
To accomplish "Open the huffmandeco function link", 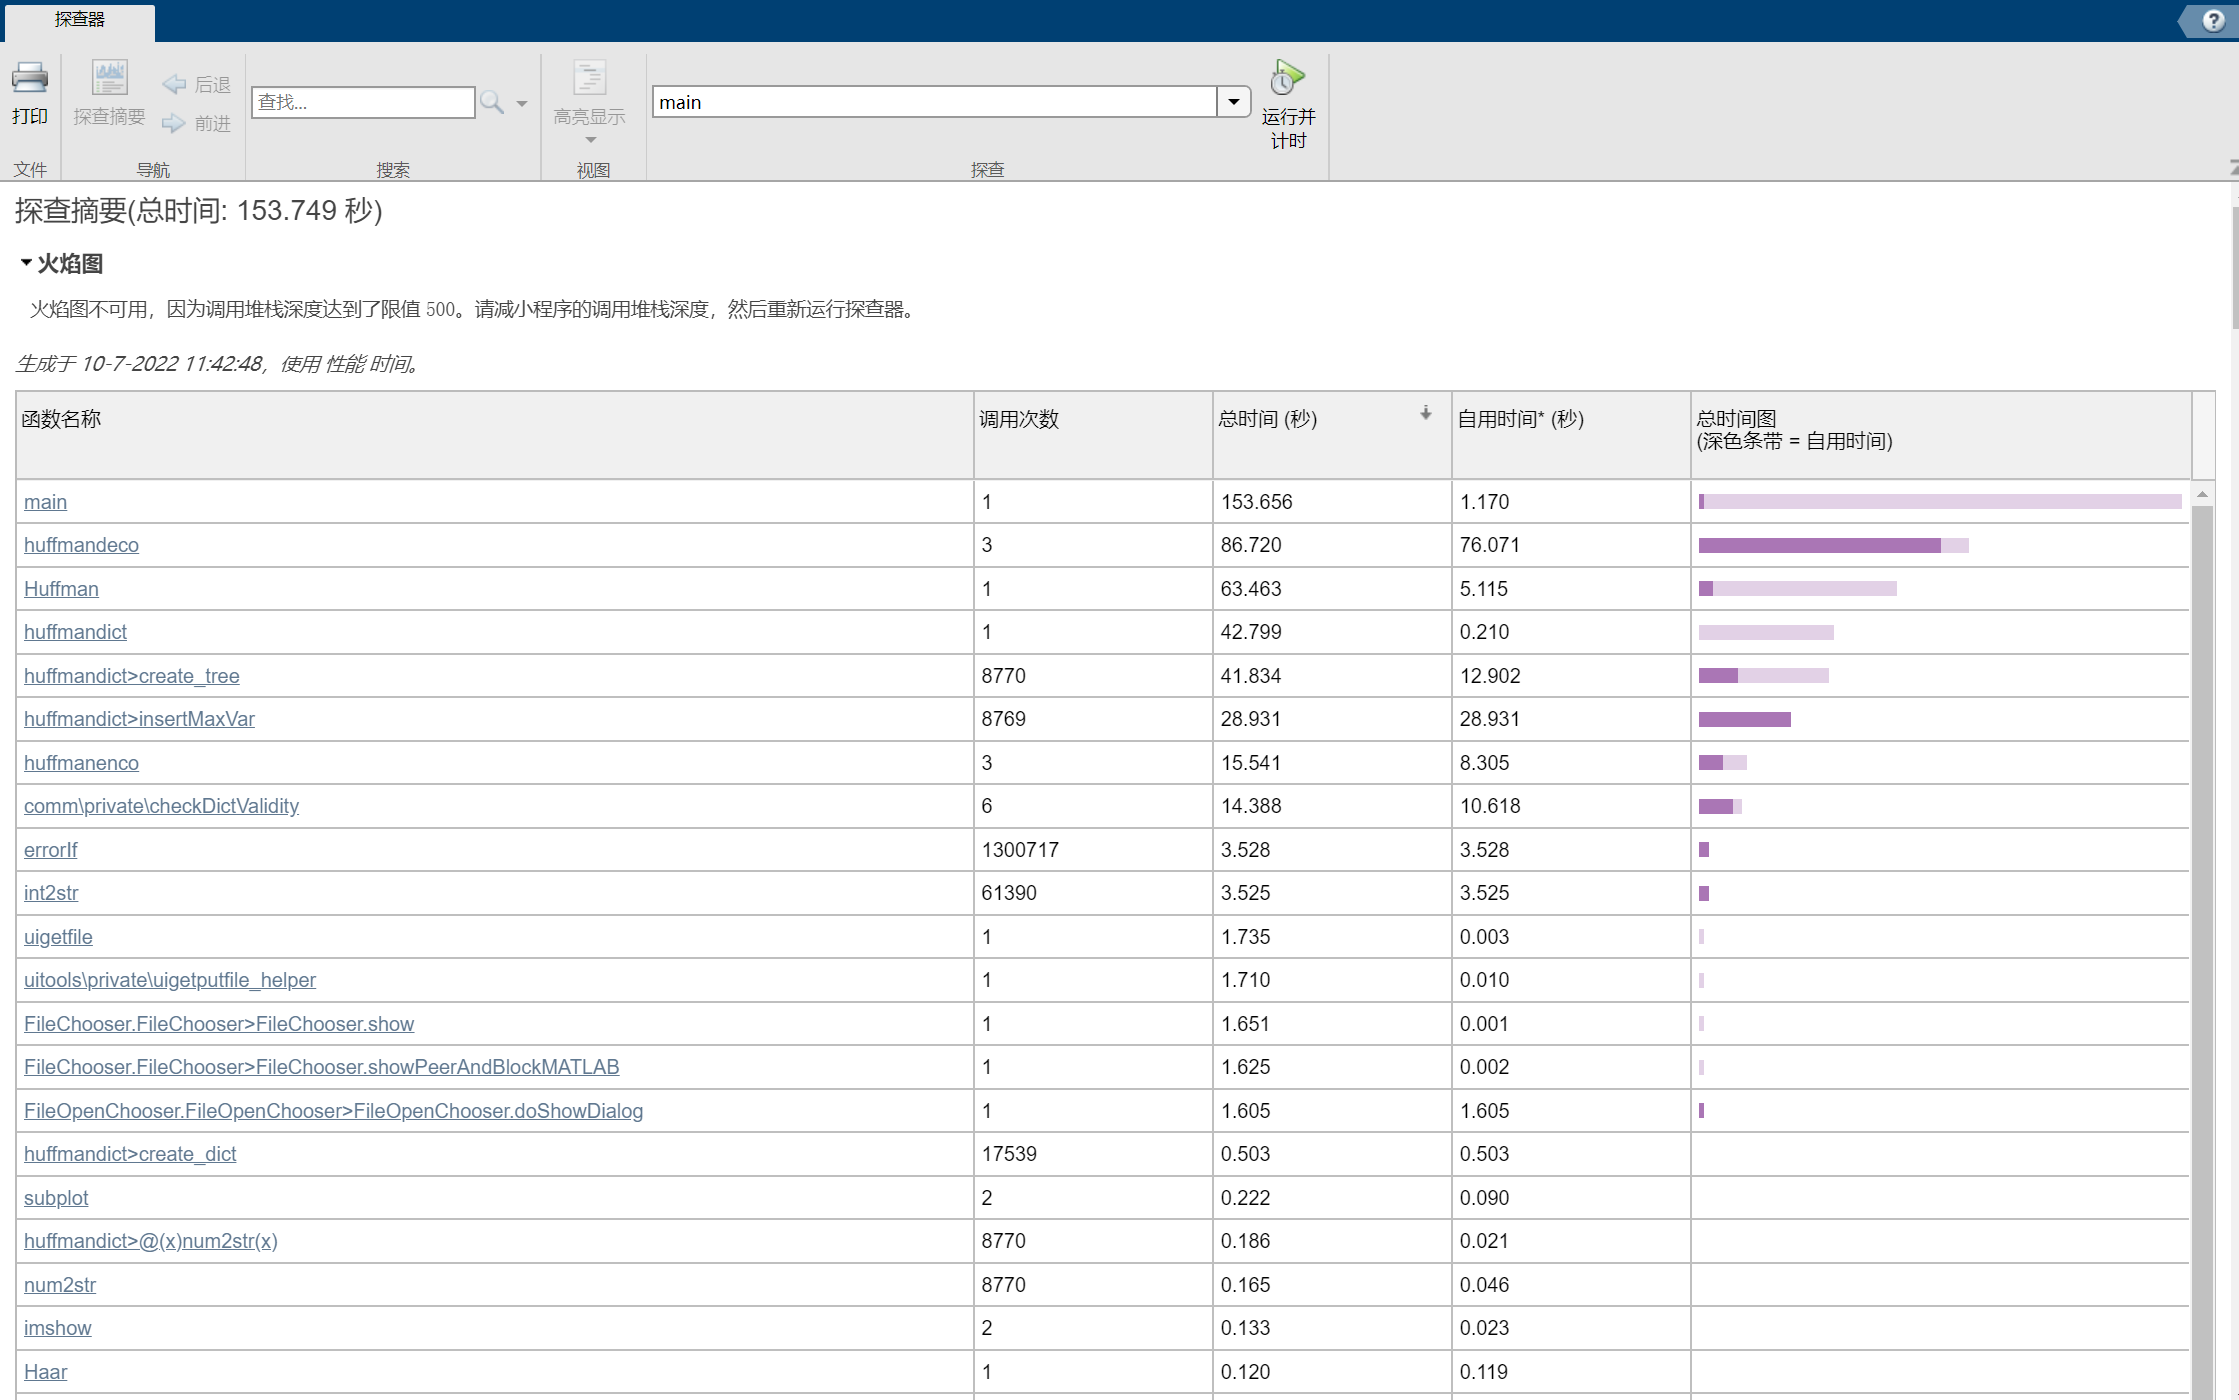I will coord(81,545).
